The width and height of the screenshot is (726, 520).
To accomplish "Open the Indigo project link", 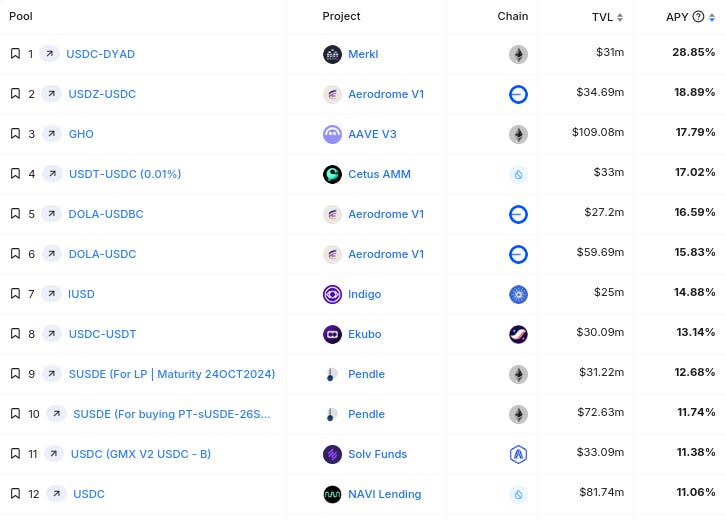I will pos(364,294).
